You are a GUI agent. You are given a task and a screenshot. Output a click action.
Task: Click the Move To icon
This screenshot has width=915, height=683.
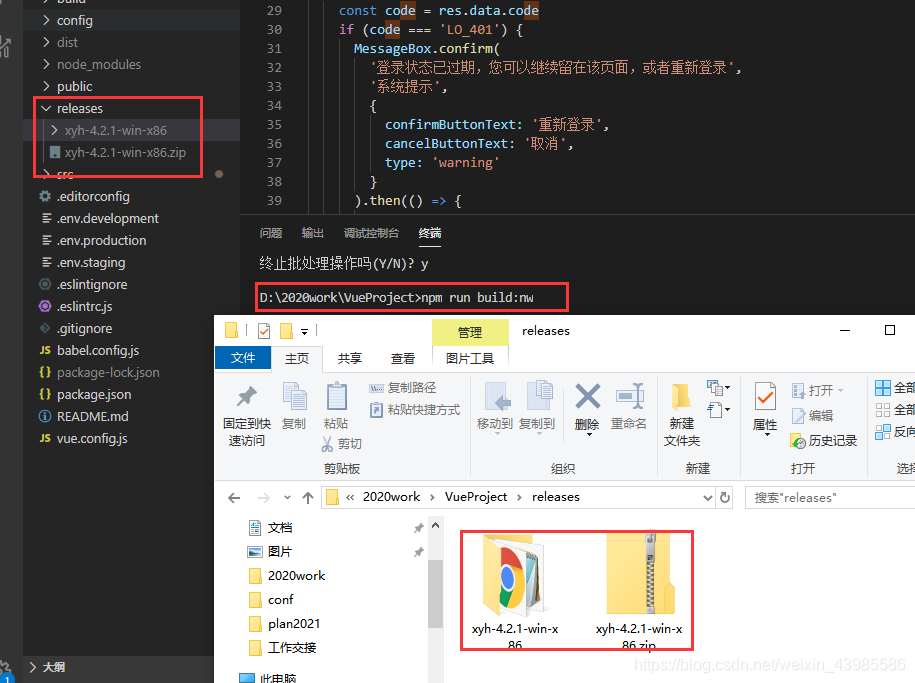[497, 396]
